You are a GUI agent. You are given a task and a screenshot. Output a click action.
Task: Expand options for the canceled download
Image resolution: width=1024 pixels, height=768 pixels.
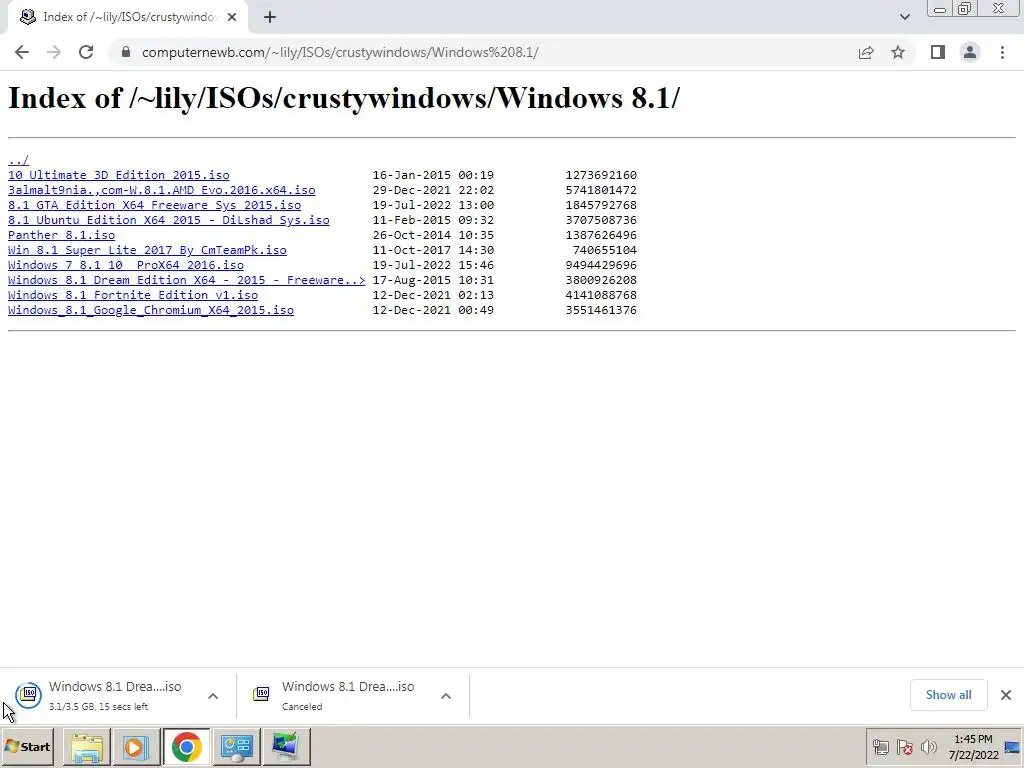[x=446, y=696]
